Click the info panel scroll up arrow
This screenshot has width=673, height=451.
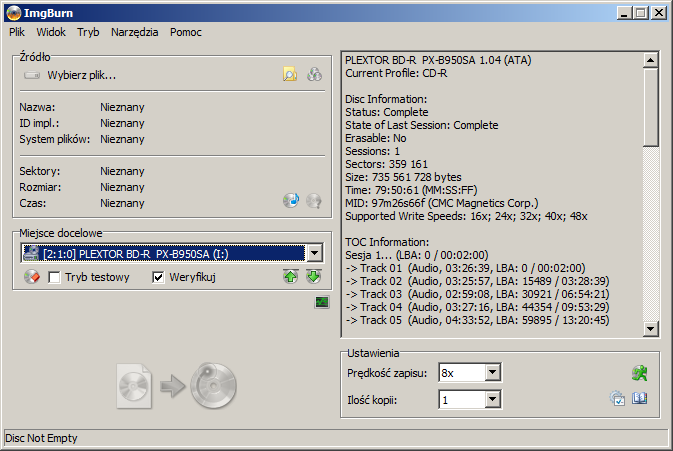click(x=650, y=60)
